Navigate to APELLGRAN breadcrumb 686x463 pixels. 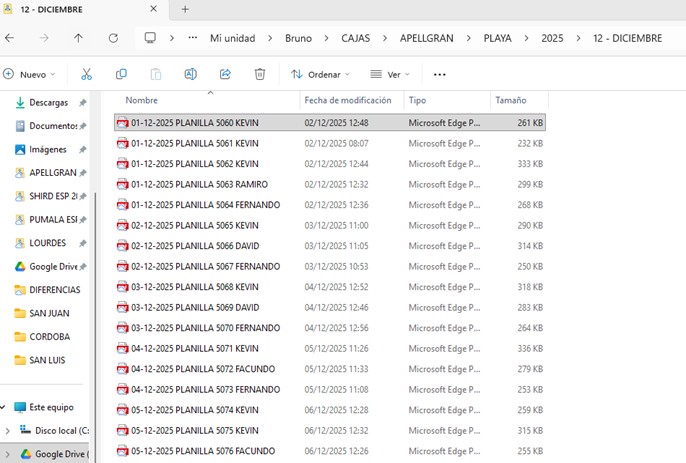(427, 38)
